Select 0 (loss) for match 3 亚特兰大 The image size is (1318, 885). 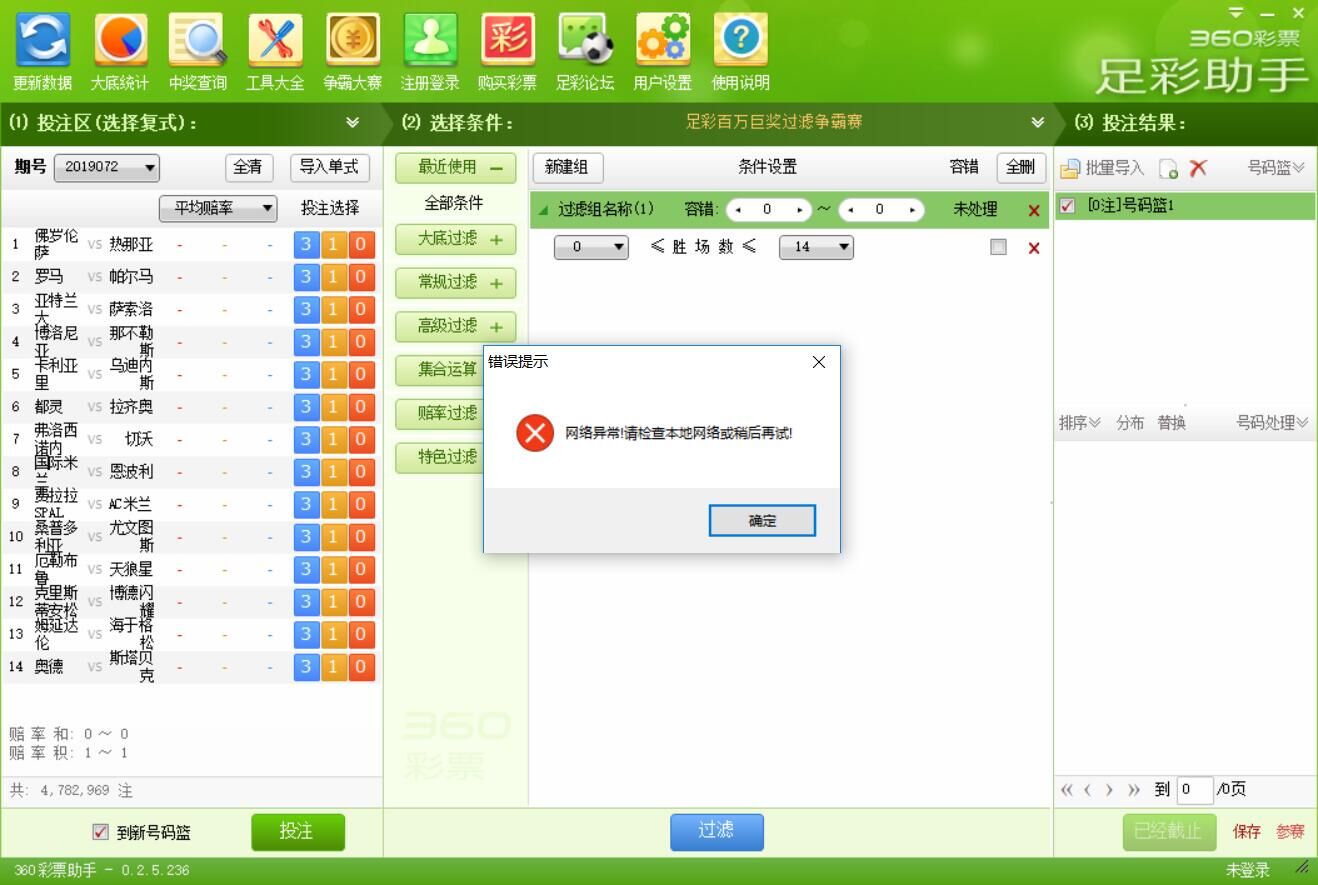(361, 309)
